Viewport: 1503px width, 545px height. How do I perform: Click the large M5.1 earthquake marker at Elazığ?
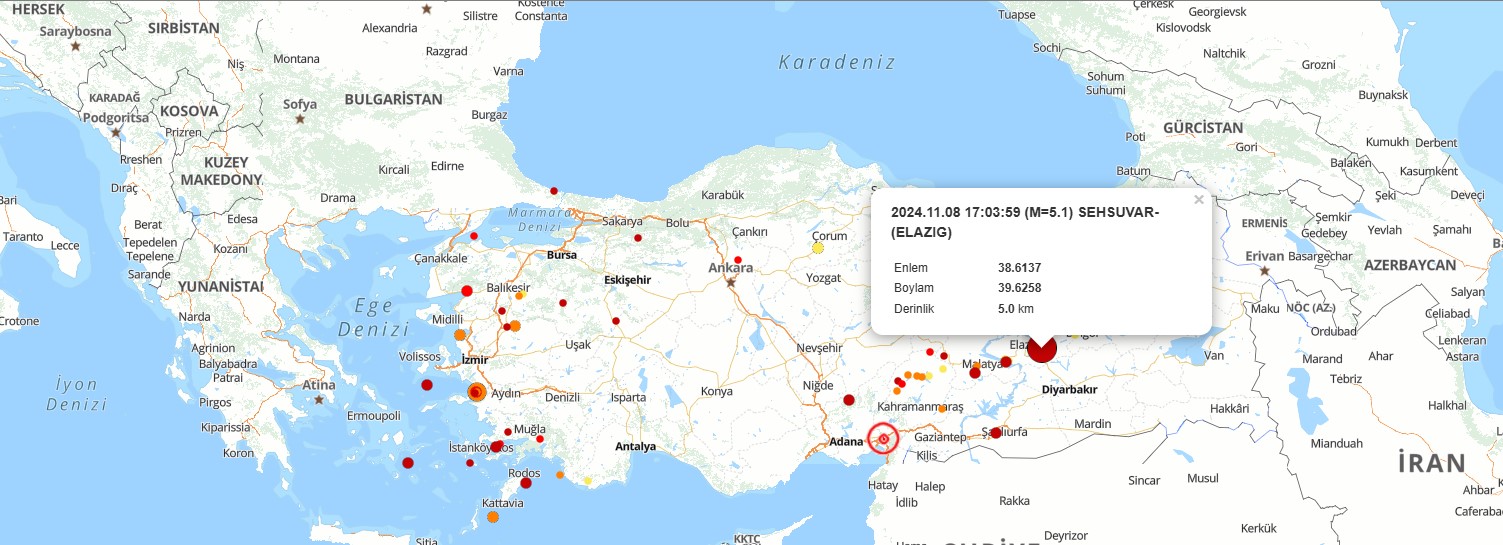pos(1041,348)
